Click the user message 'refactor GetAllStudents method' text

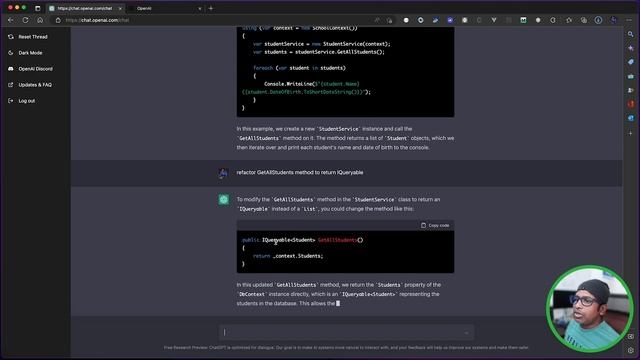tap(300, 173)
